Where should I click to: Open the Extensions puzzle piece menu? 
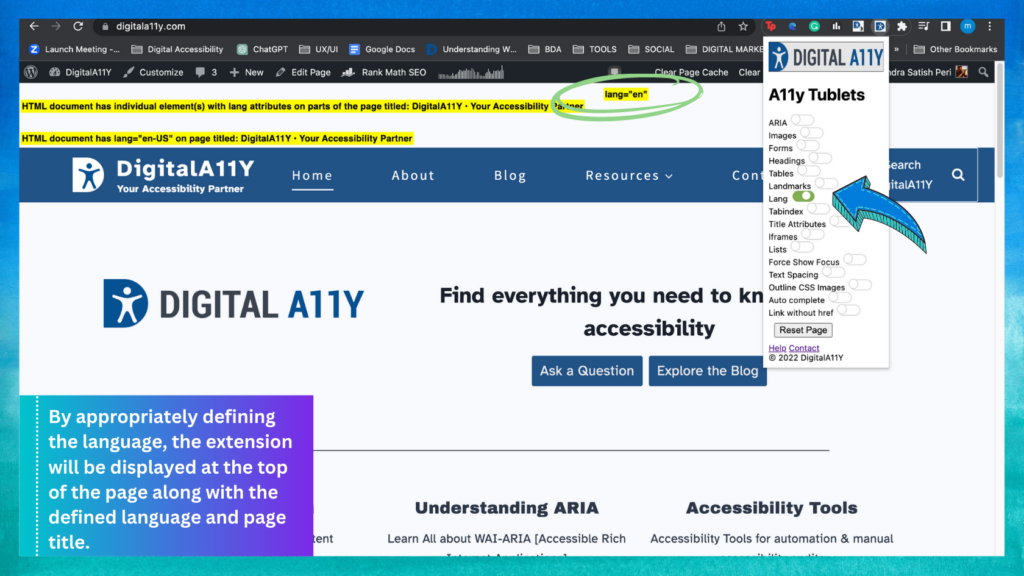(902, 26)
